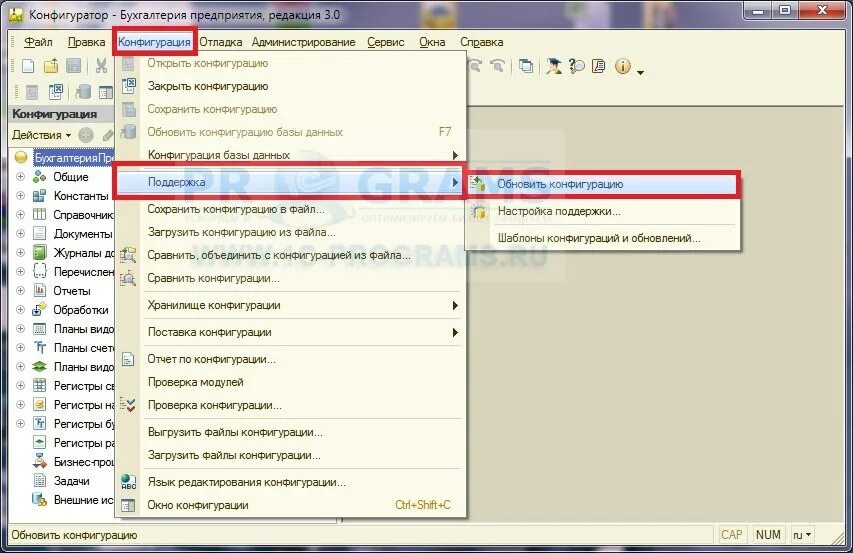Click the Обработки node icon
Image resolution: width=853 pixels, height=553 pixels.
[39, 309]
